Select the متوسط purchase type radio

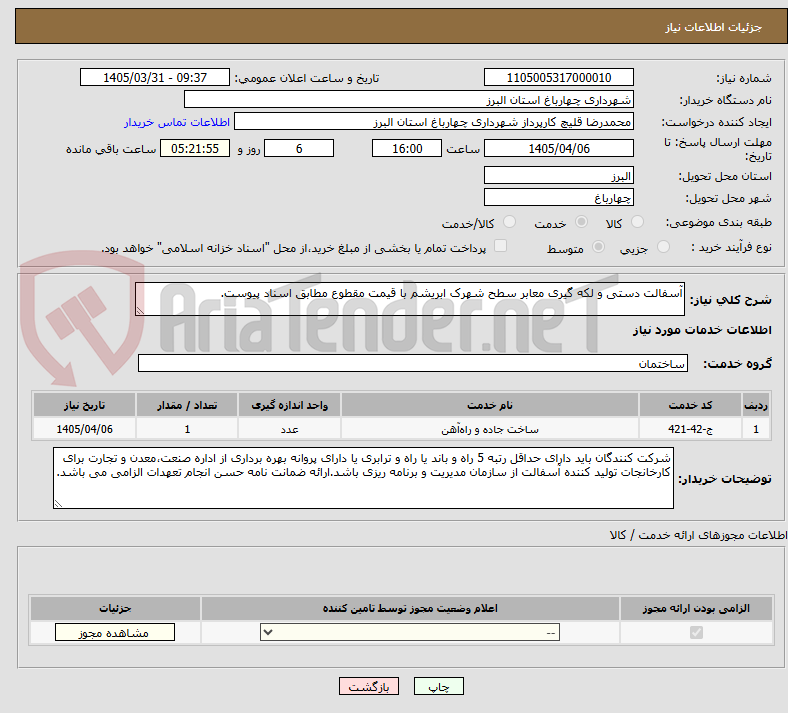pyautogui.click(x=599, y=247)
